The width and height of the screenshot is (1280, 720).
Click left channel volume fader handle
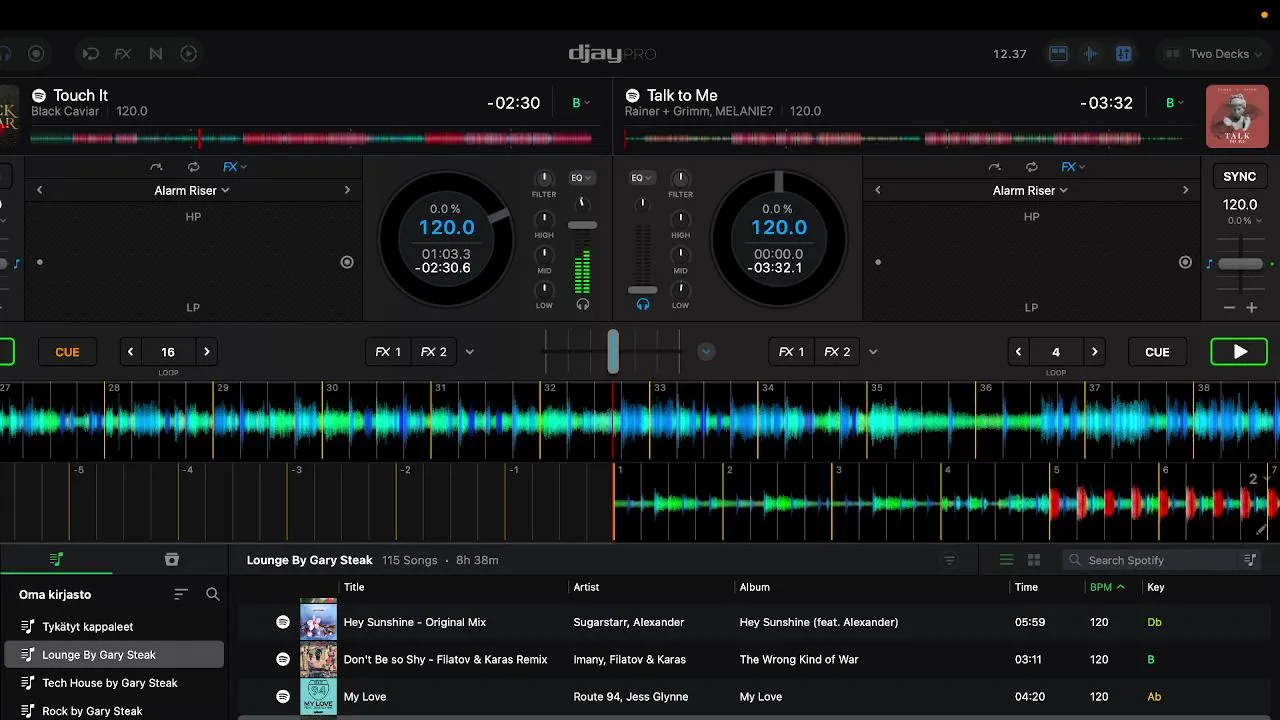coord(583,225)
